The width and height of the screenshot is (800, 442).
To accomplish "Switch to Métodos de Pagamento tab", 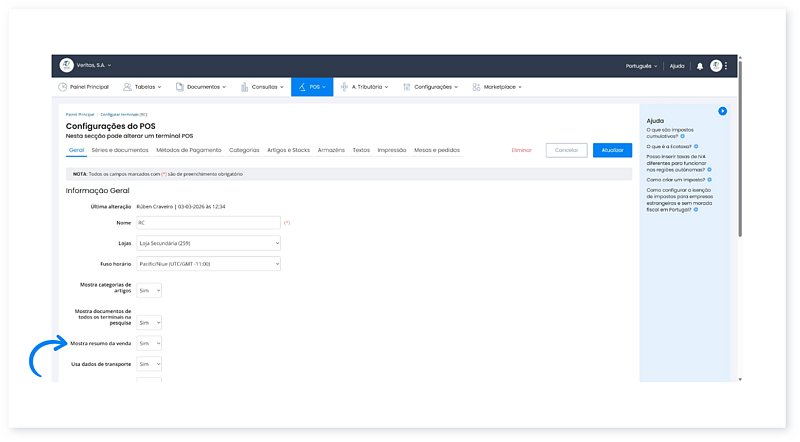I will (189, 150).
